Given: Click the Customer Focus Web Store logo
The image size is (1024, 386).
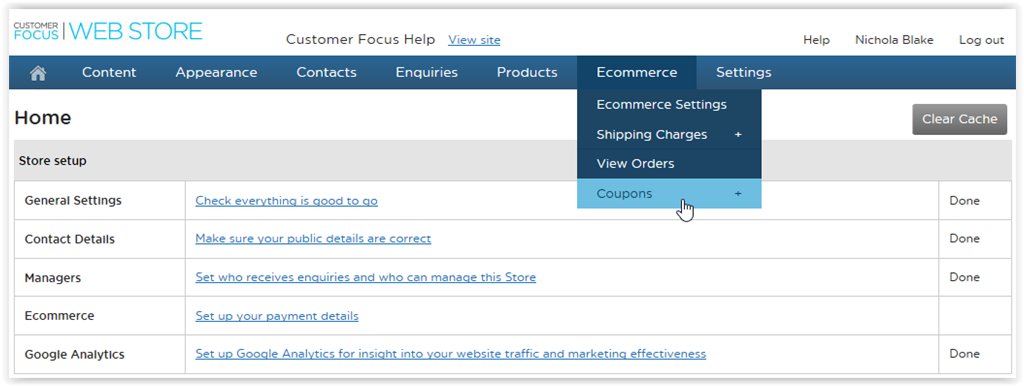Looking at the screenshot, I should click(108, 31).
